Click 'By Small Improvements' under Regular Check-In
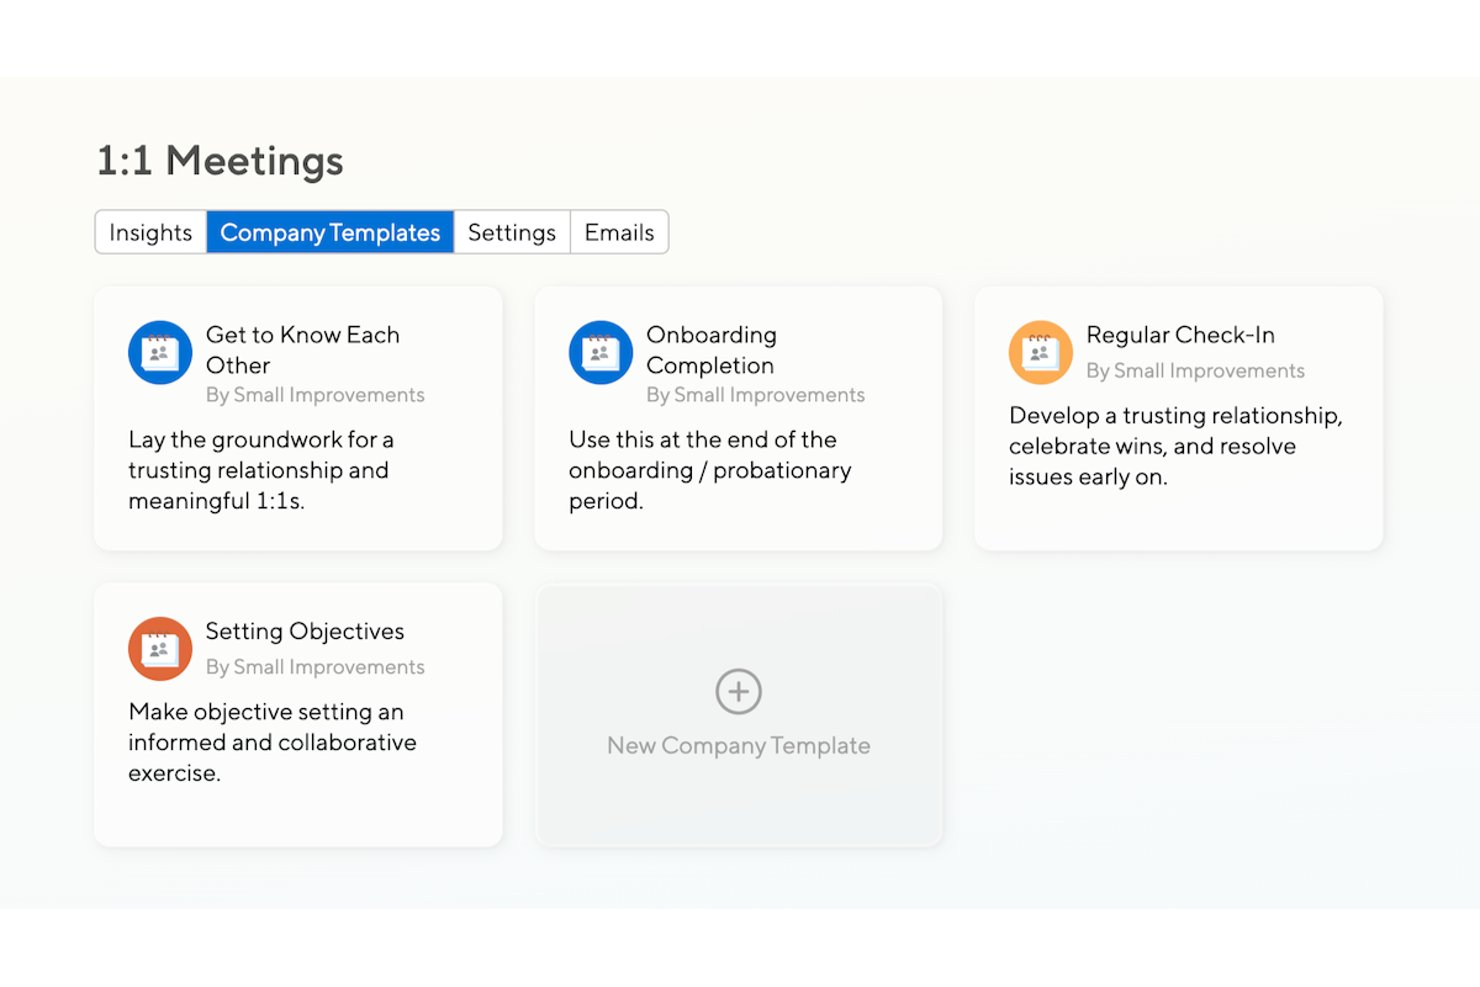1480x987 pixels. [x=1196, y=371]
